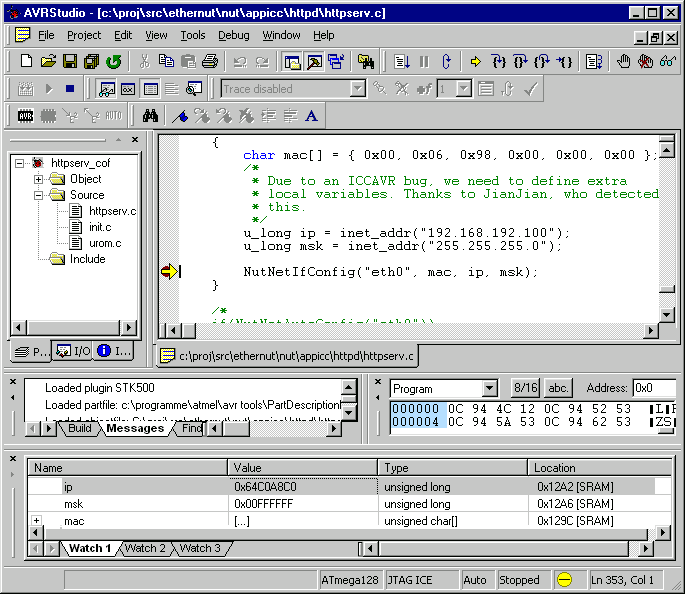Click the yellow Show Next Statement arrow

[x=476, y=62]
